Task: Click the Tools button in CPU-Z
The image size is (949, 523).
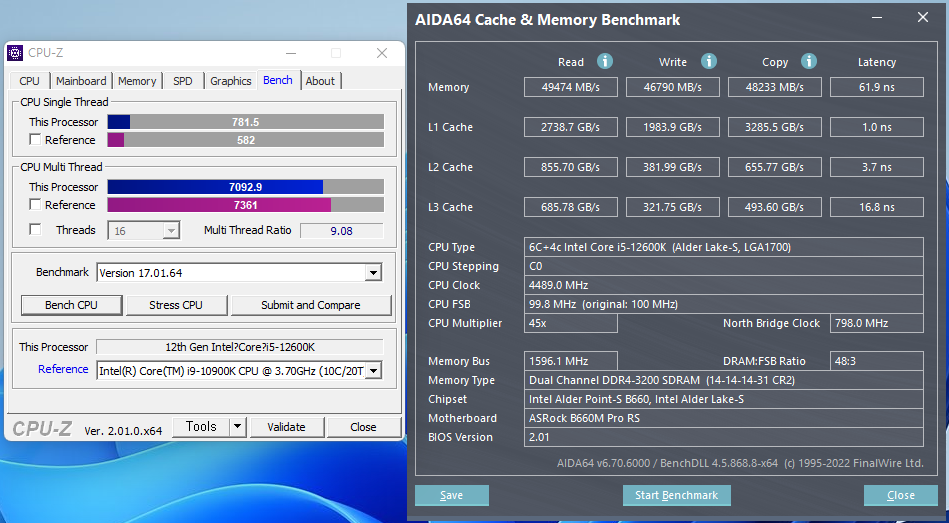Action: coord(202,427)
